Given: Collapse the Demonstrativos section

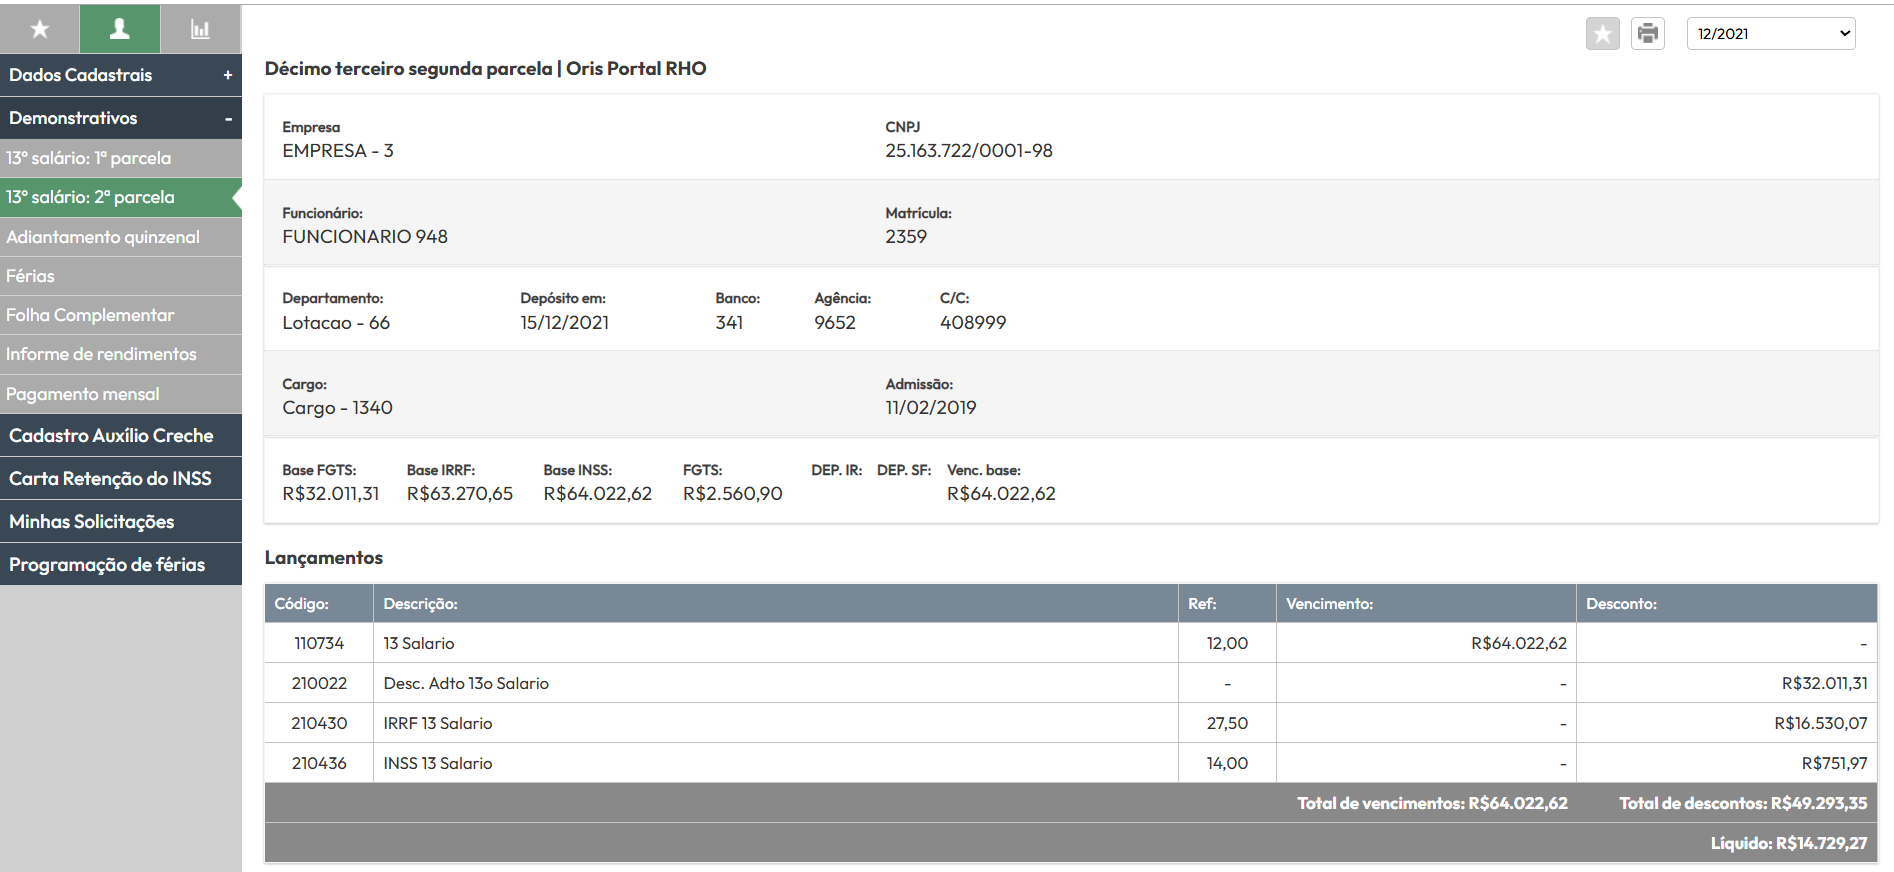Looking at the screenshot, I should click(x=120, y=118).
